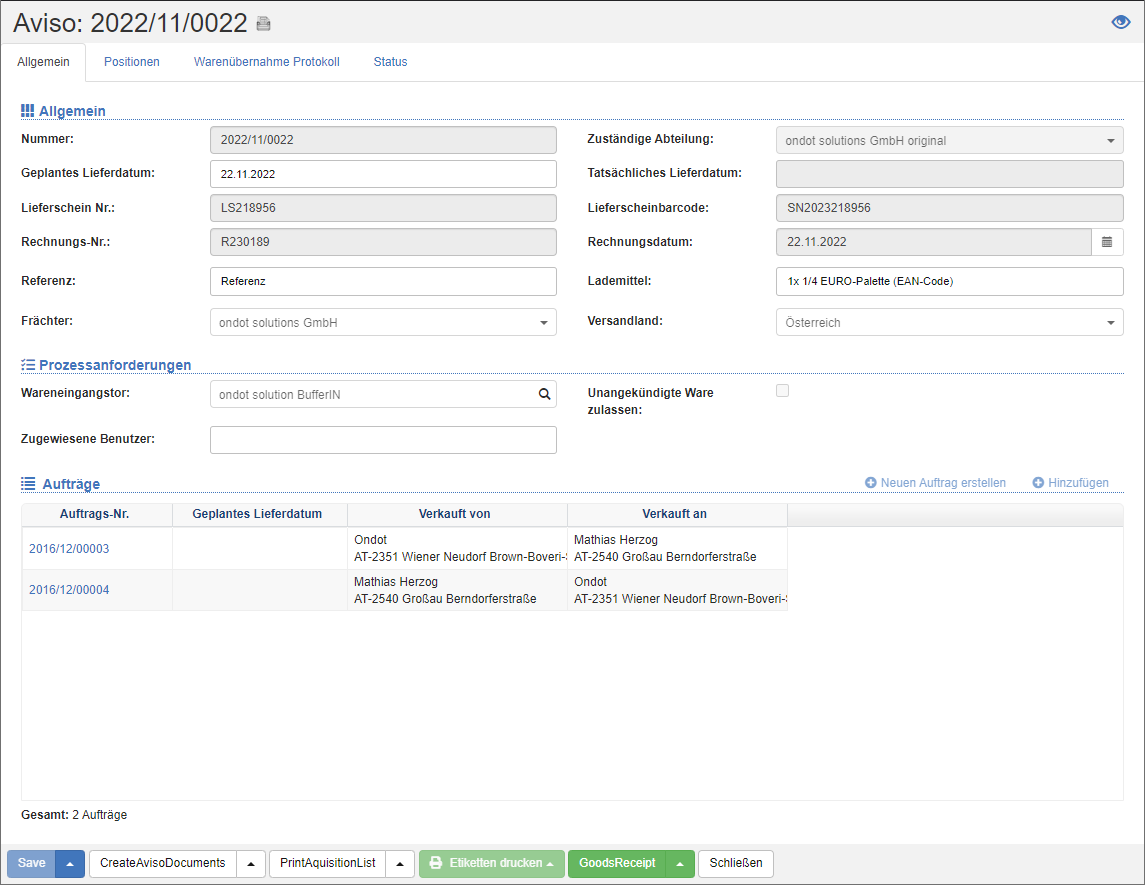
Task: Click the print icon next to Aviso title
Action: (263, 23)
